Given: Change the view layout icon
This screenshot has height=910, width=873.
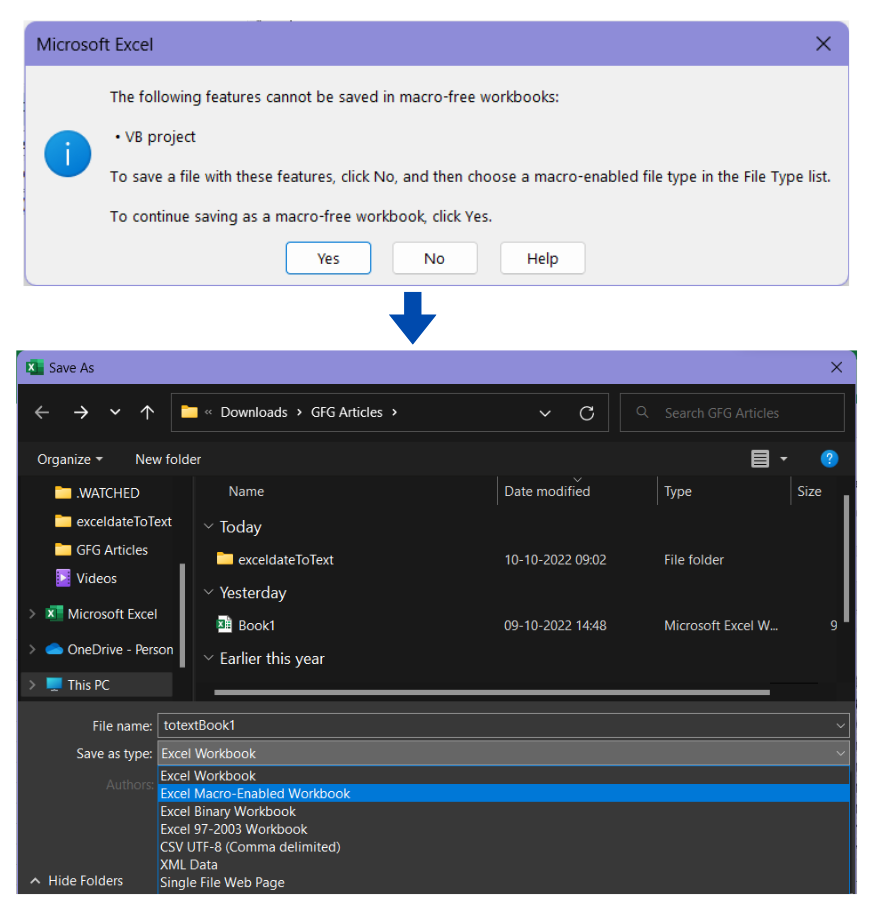Looking at the screenshot, I should point(760,459).
